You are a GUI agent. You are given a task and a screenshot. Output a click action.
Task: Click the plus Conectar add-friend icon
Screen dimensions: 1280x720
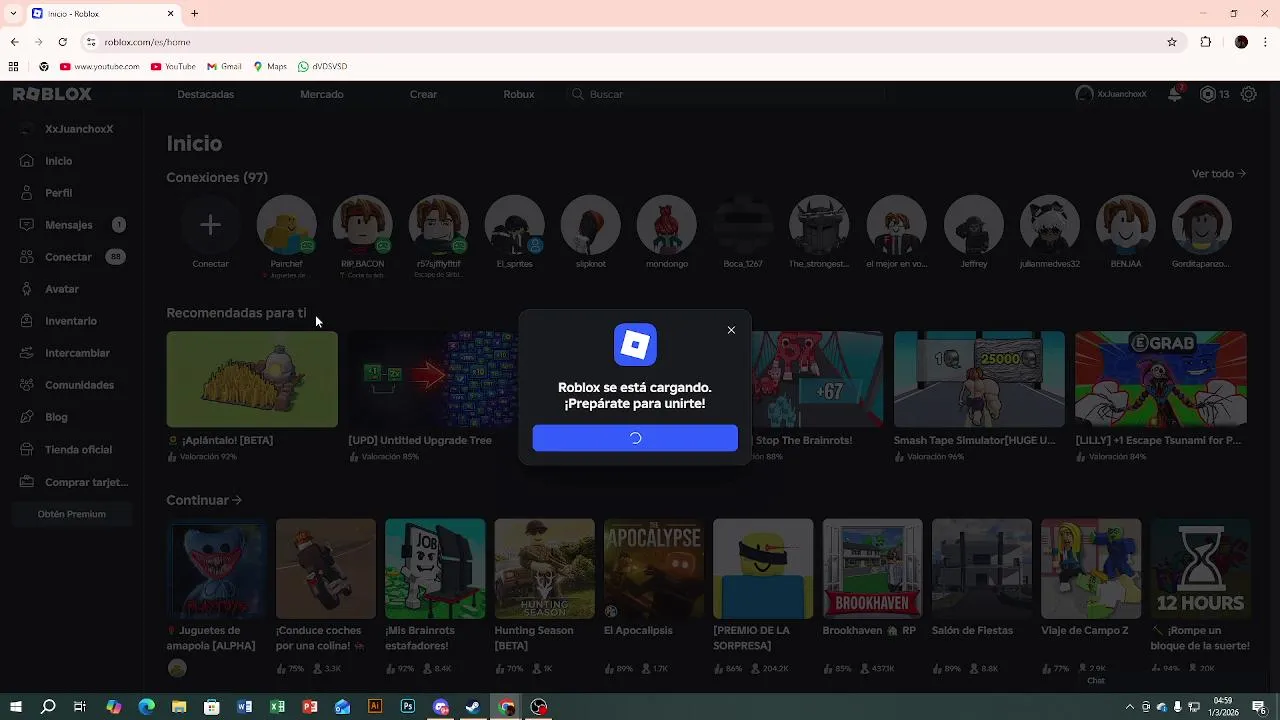[210, 225]
